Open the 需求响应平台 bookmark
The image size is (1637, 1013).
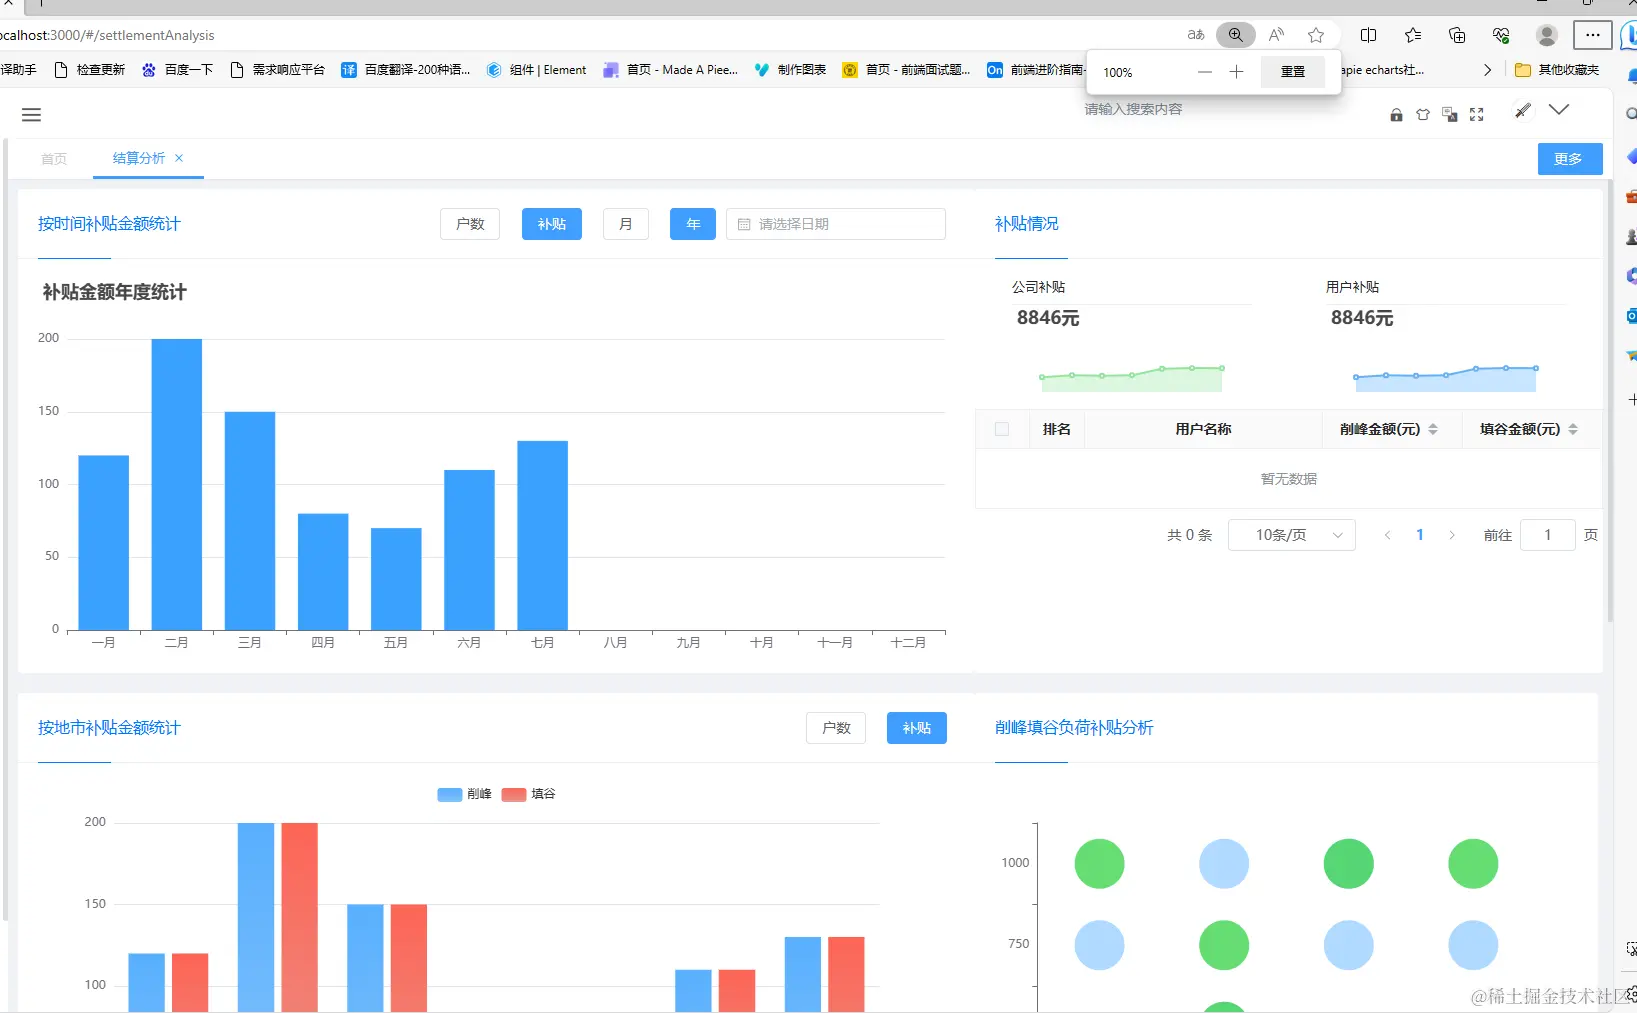[x=277, y=70]
